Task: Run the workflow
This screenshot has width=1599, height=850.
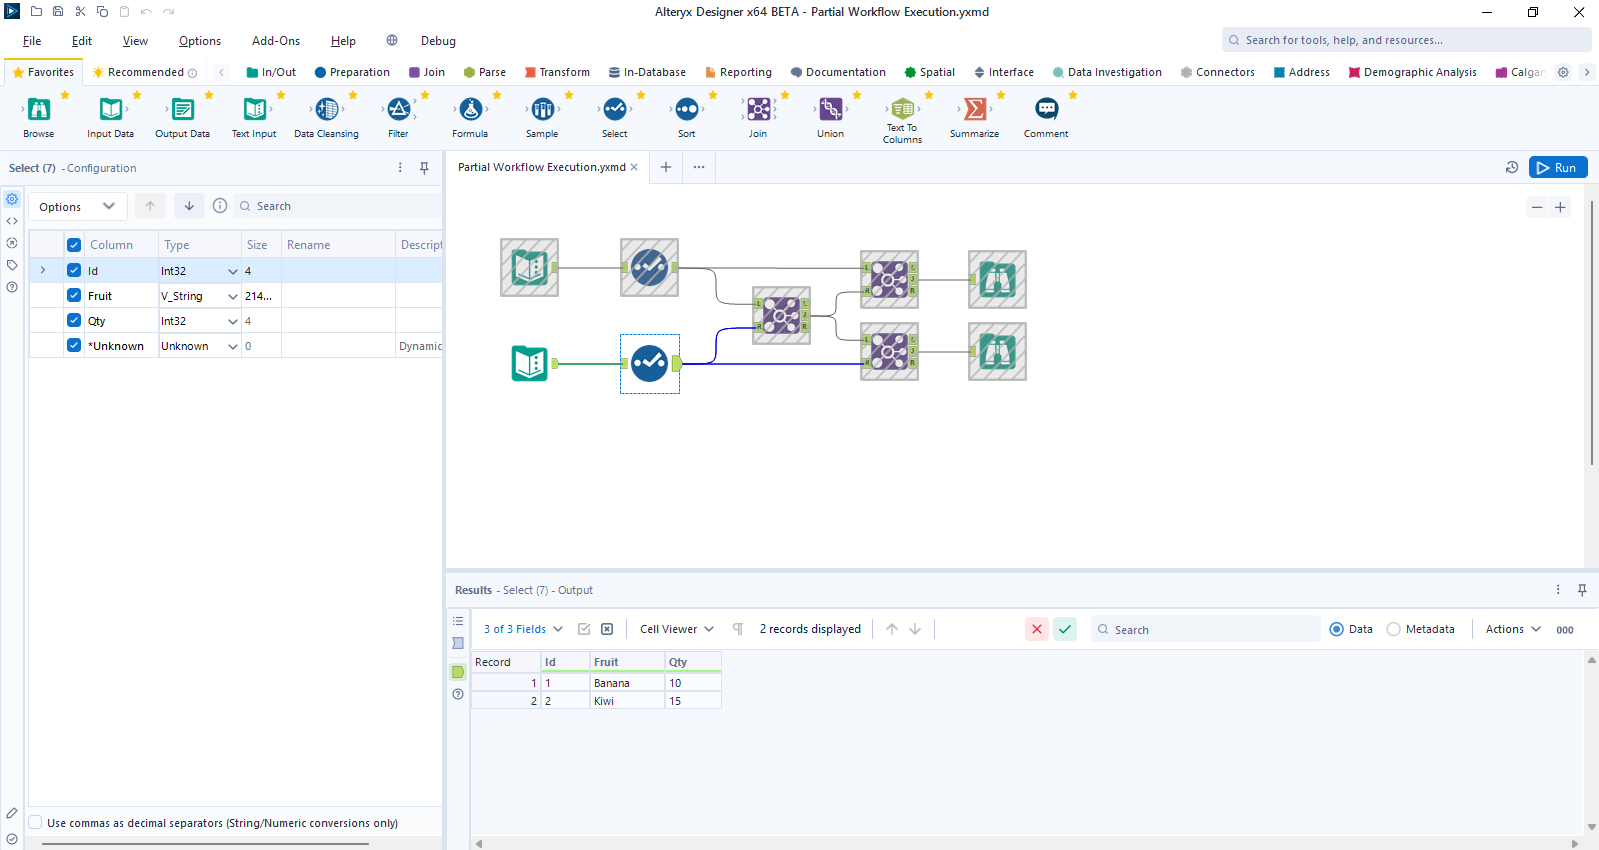Action: pyautogui.click(x=1558, y=167)
